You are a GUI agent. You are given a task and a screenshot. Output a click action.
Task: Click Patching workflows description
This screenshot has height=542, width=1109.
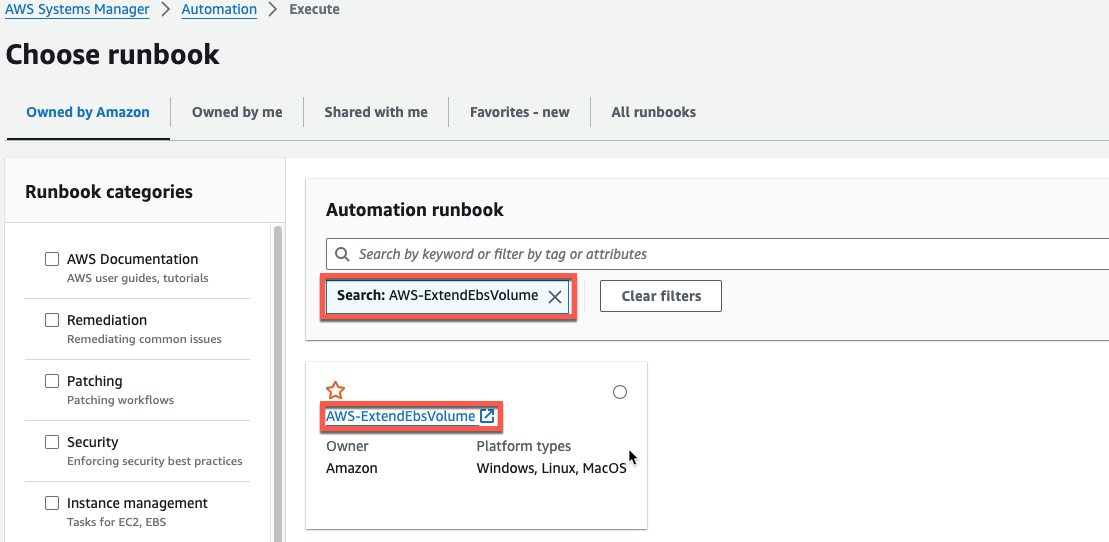point(120,400)
